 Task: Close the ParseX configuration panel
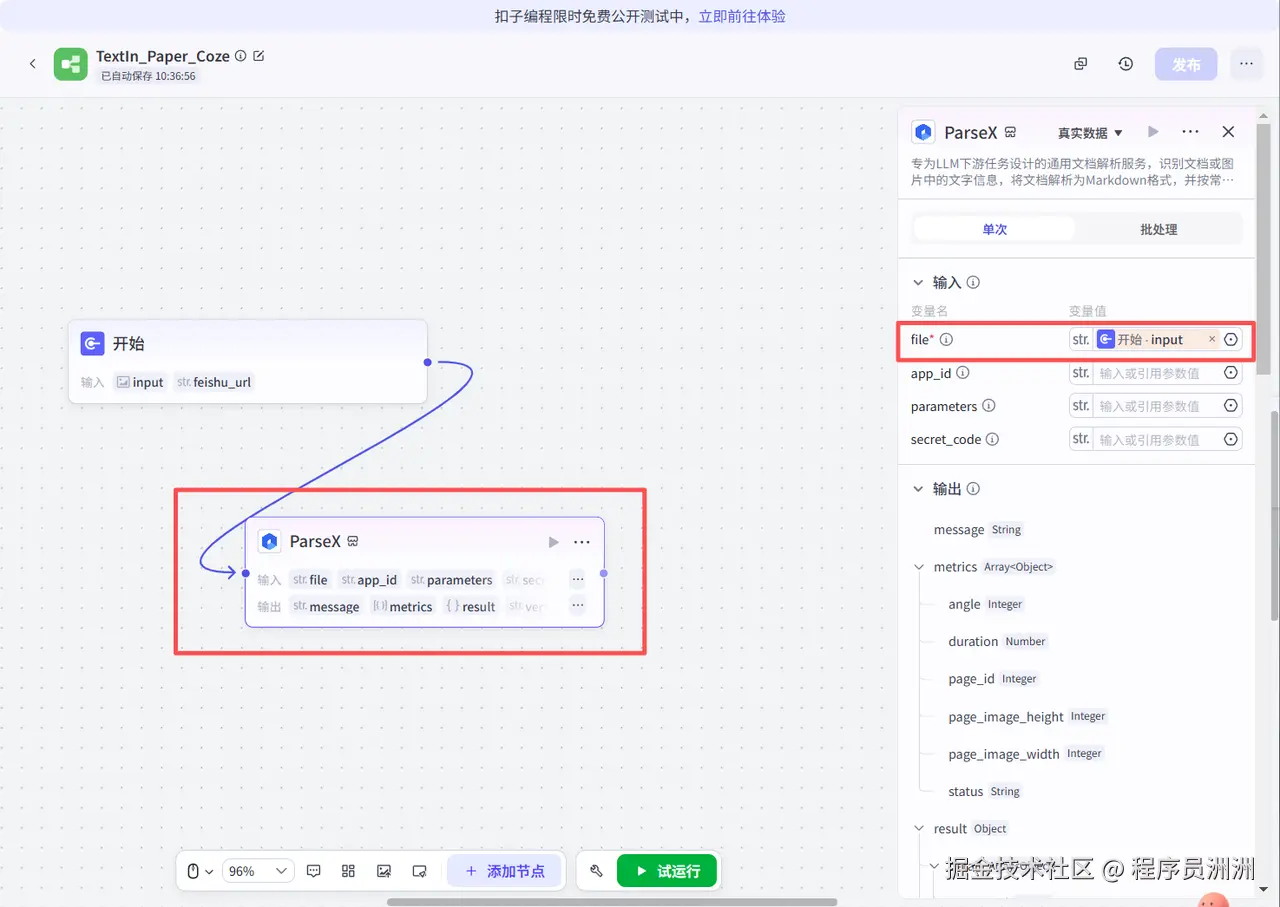click(x=1229, y=132)
